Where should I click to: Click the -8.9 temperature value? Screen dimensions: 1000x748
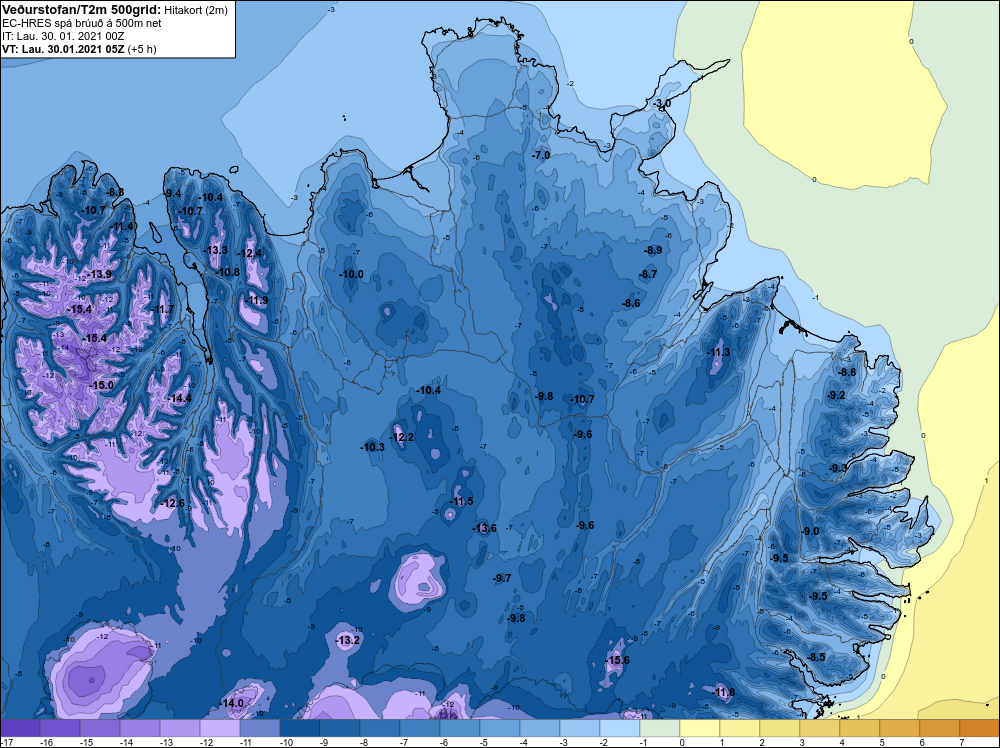[653, 251]
